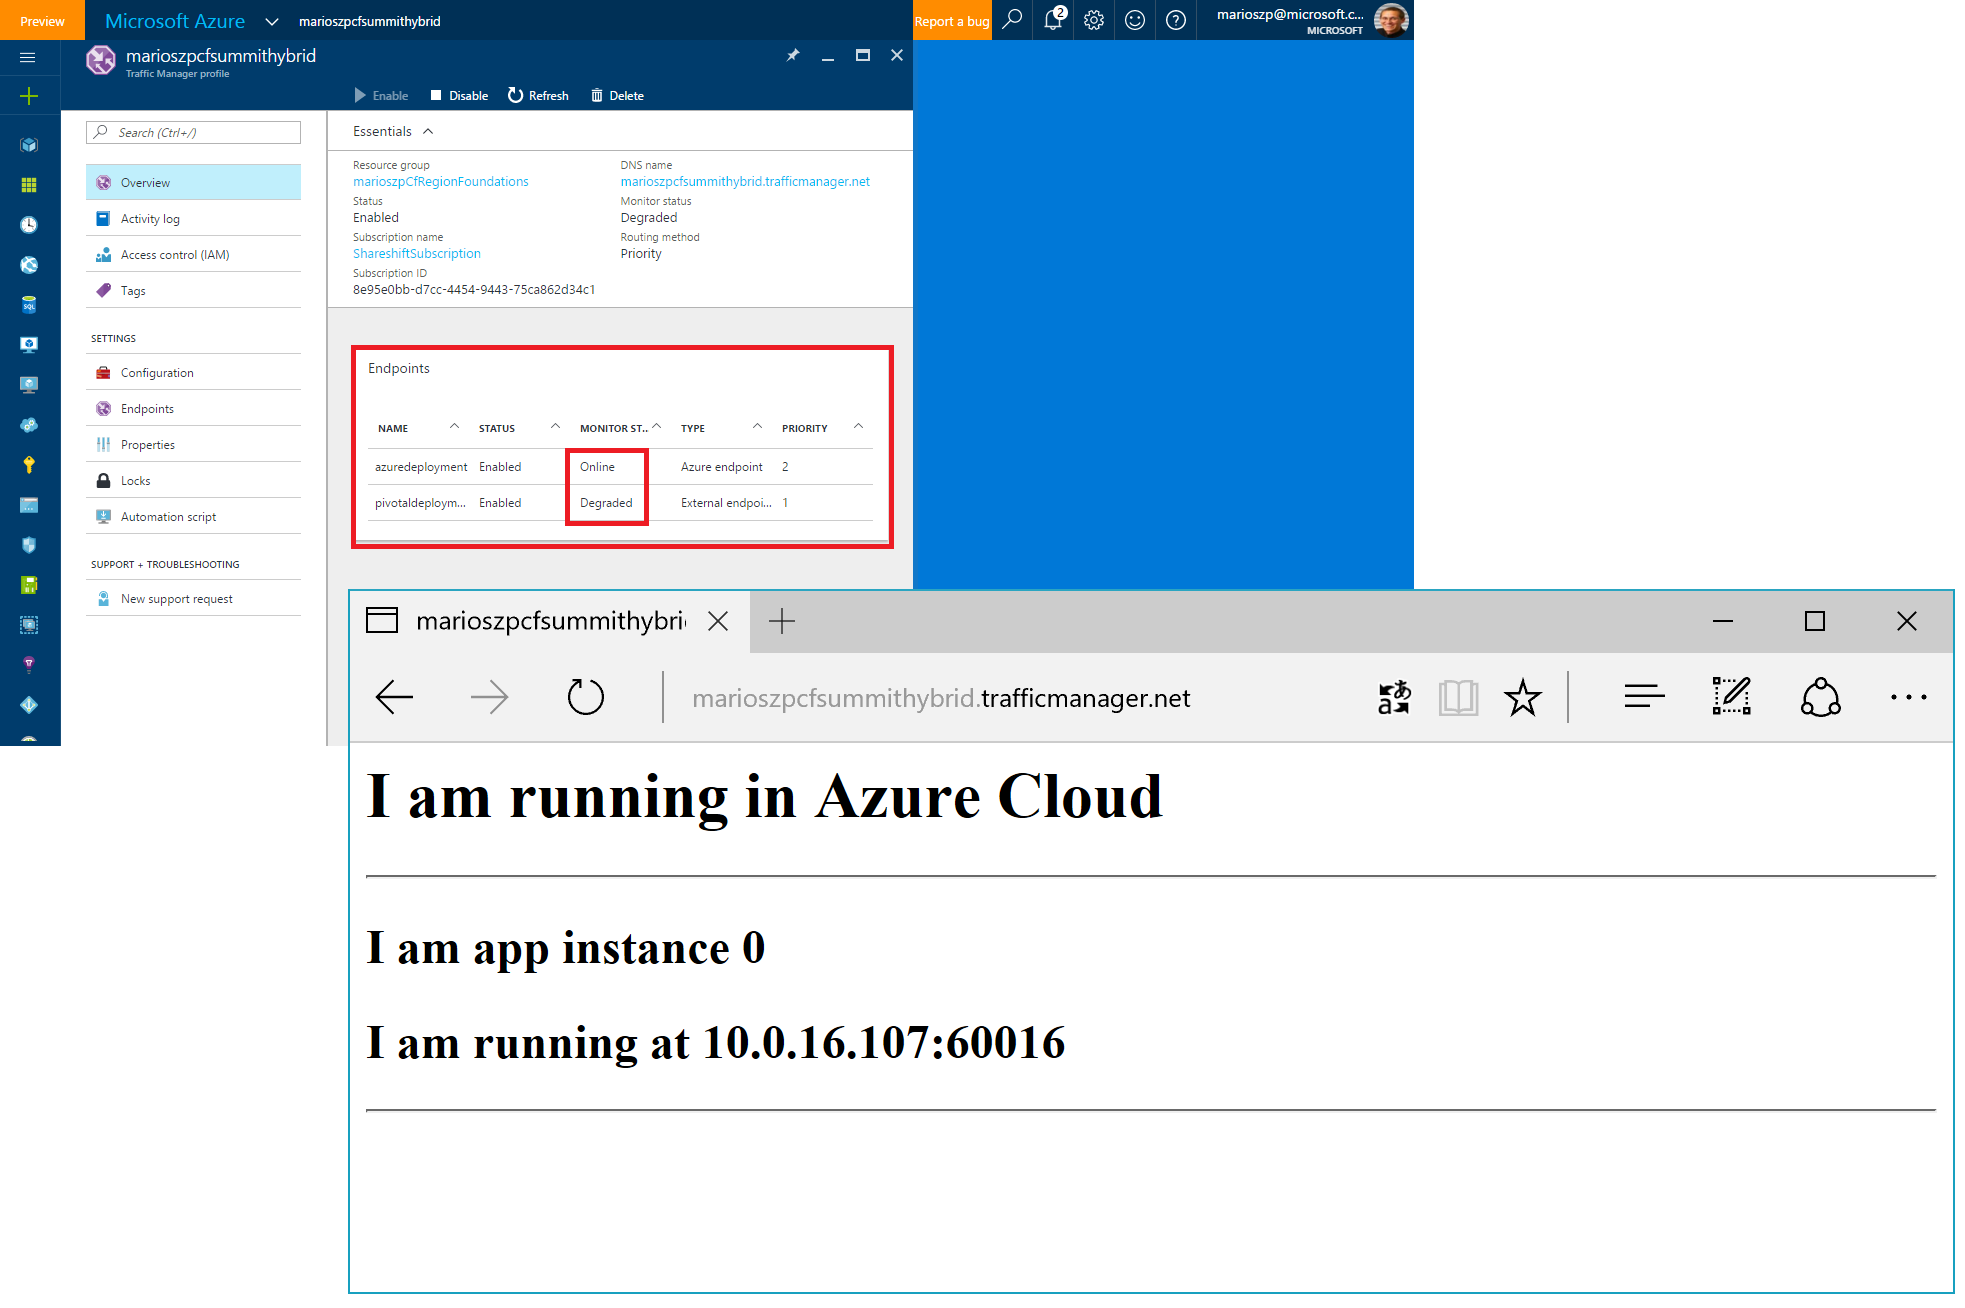
Task: Click the notifications bell icon
Action: tap(1052, 20)
